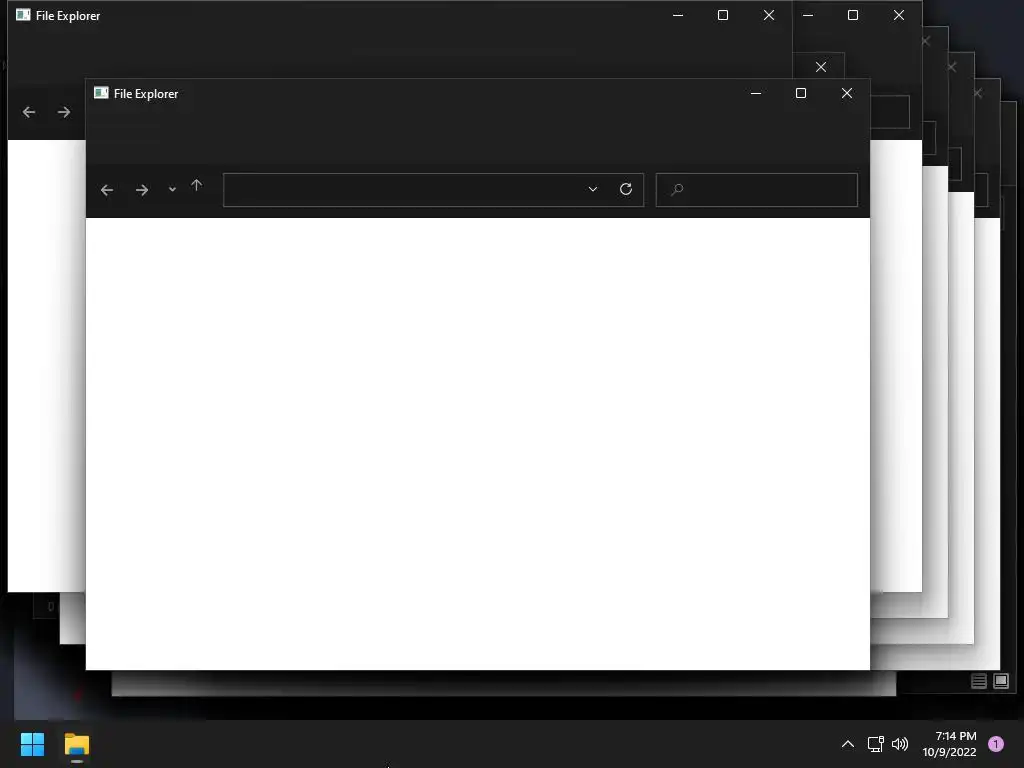Show hidden system tray icons
Image resolution: width=1024 pixels, height=768 pixels.
click(848, 744)
